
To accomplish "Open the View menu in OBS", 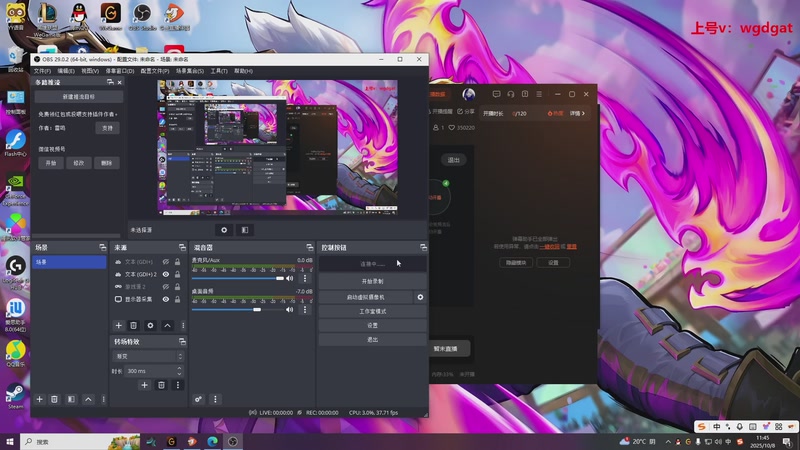I will pos(90,71).
